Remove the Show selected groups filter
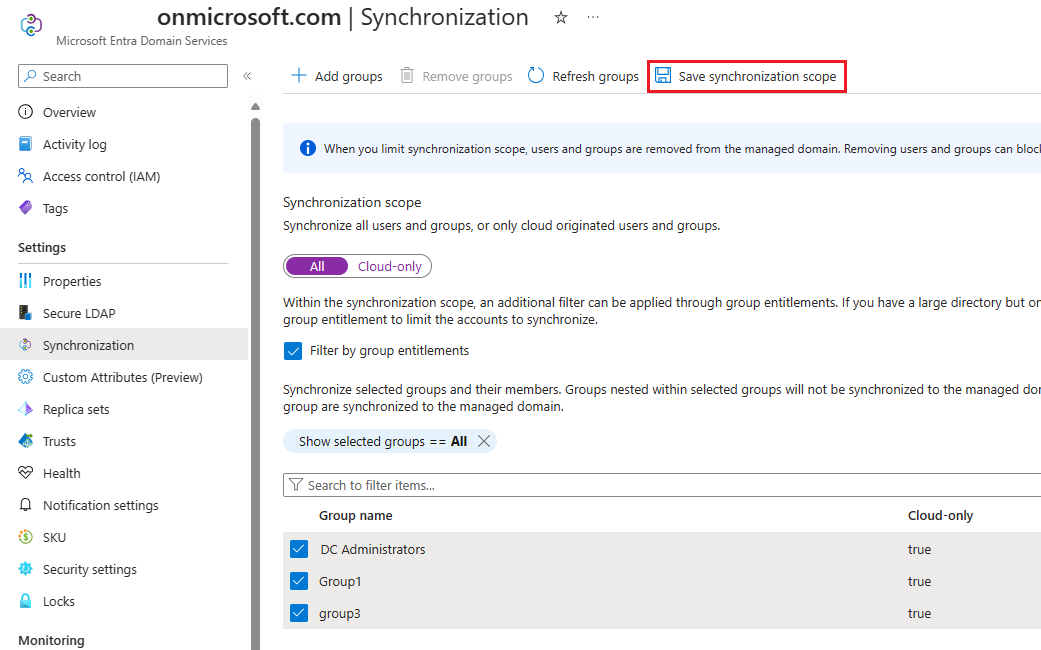This screenshot has height=650, width=1041. [484, 441]
